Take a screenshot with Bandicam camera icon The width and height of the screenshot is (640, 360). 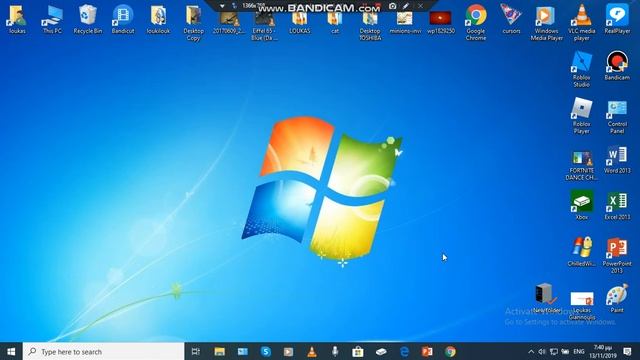point(392,6)
